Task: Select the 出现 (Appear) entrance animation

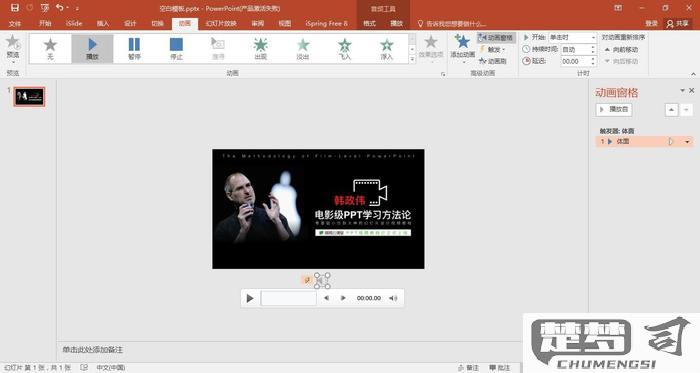Action: (x=261, y=48)
